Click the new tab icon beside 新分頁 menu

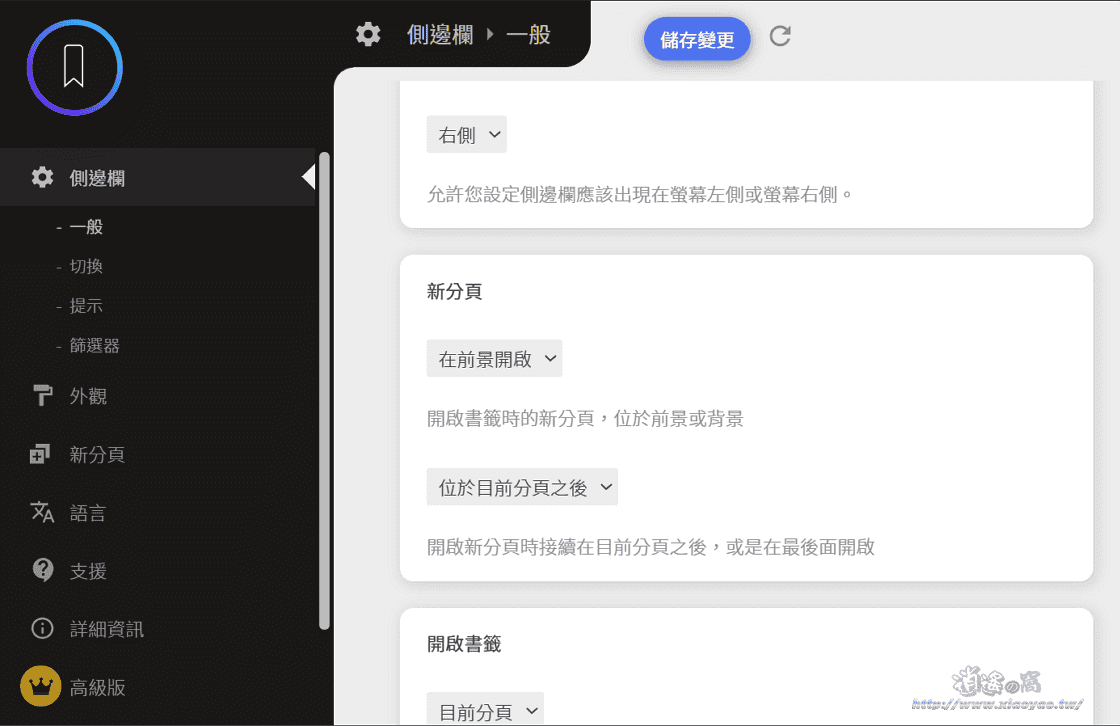pos(40,454)
